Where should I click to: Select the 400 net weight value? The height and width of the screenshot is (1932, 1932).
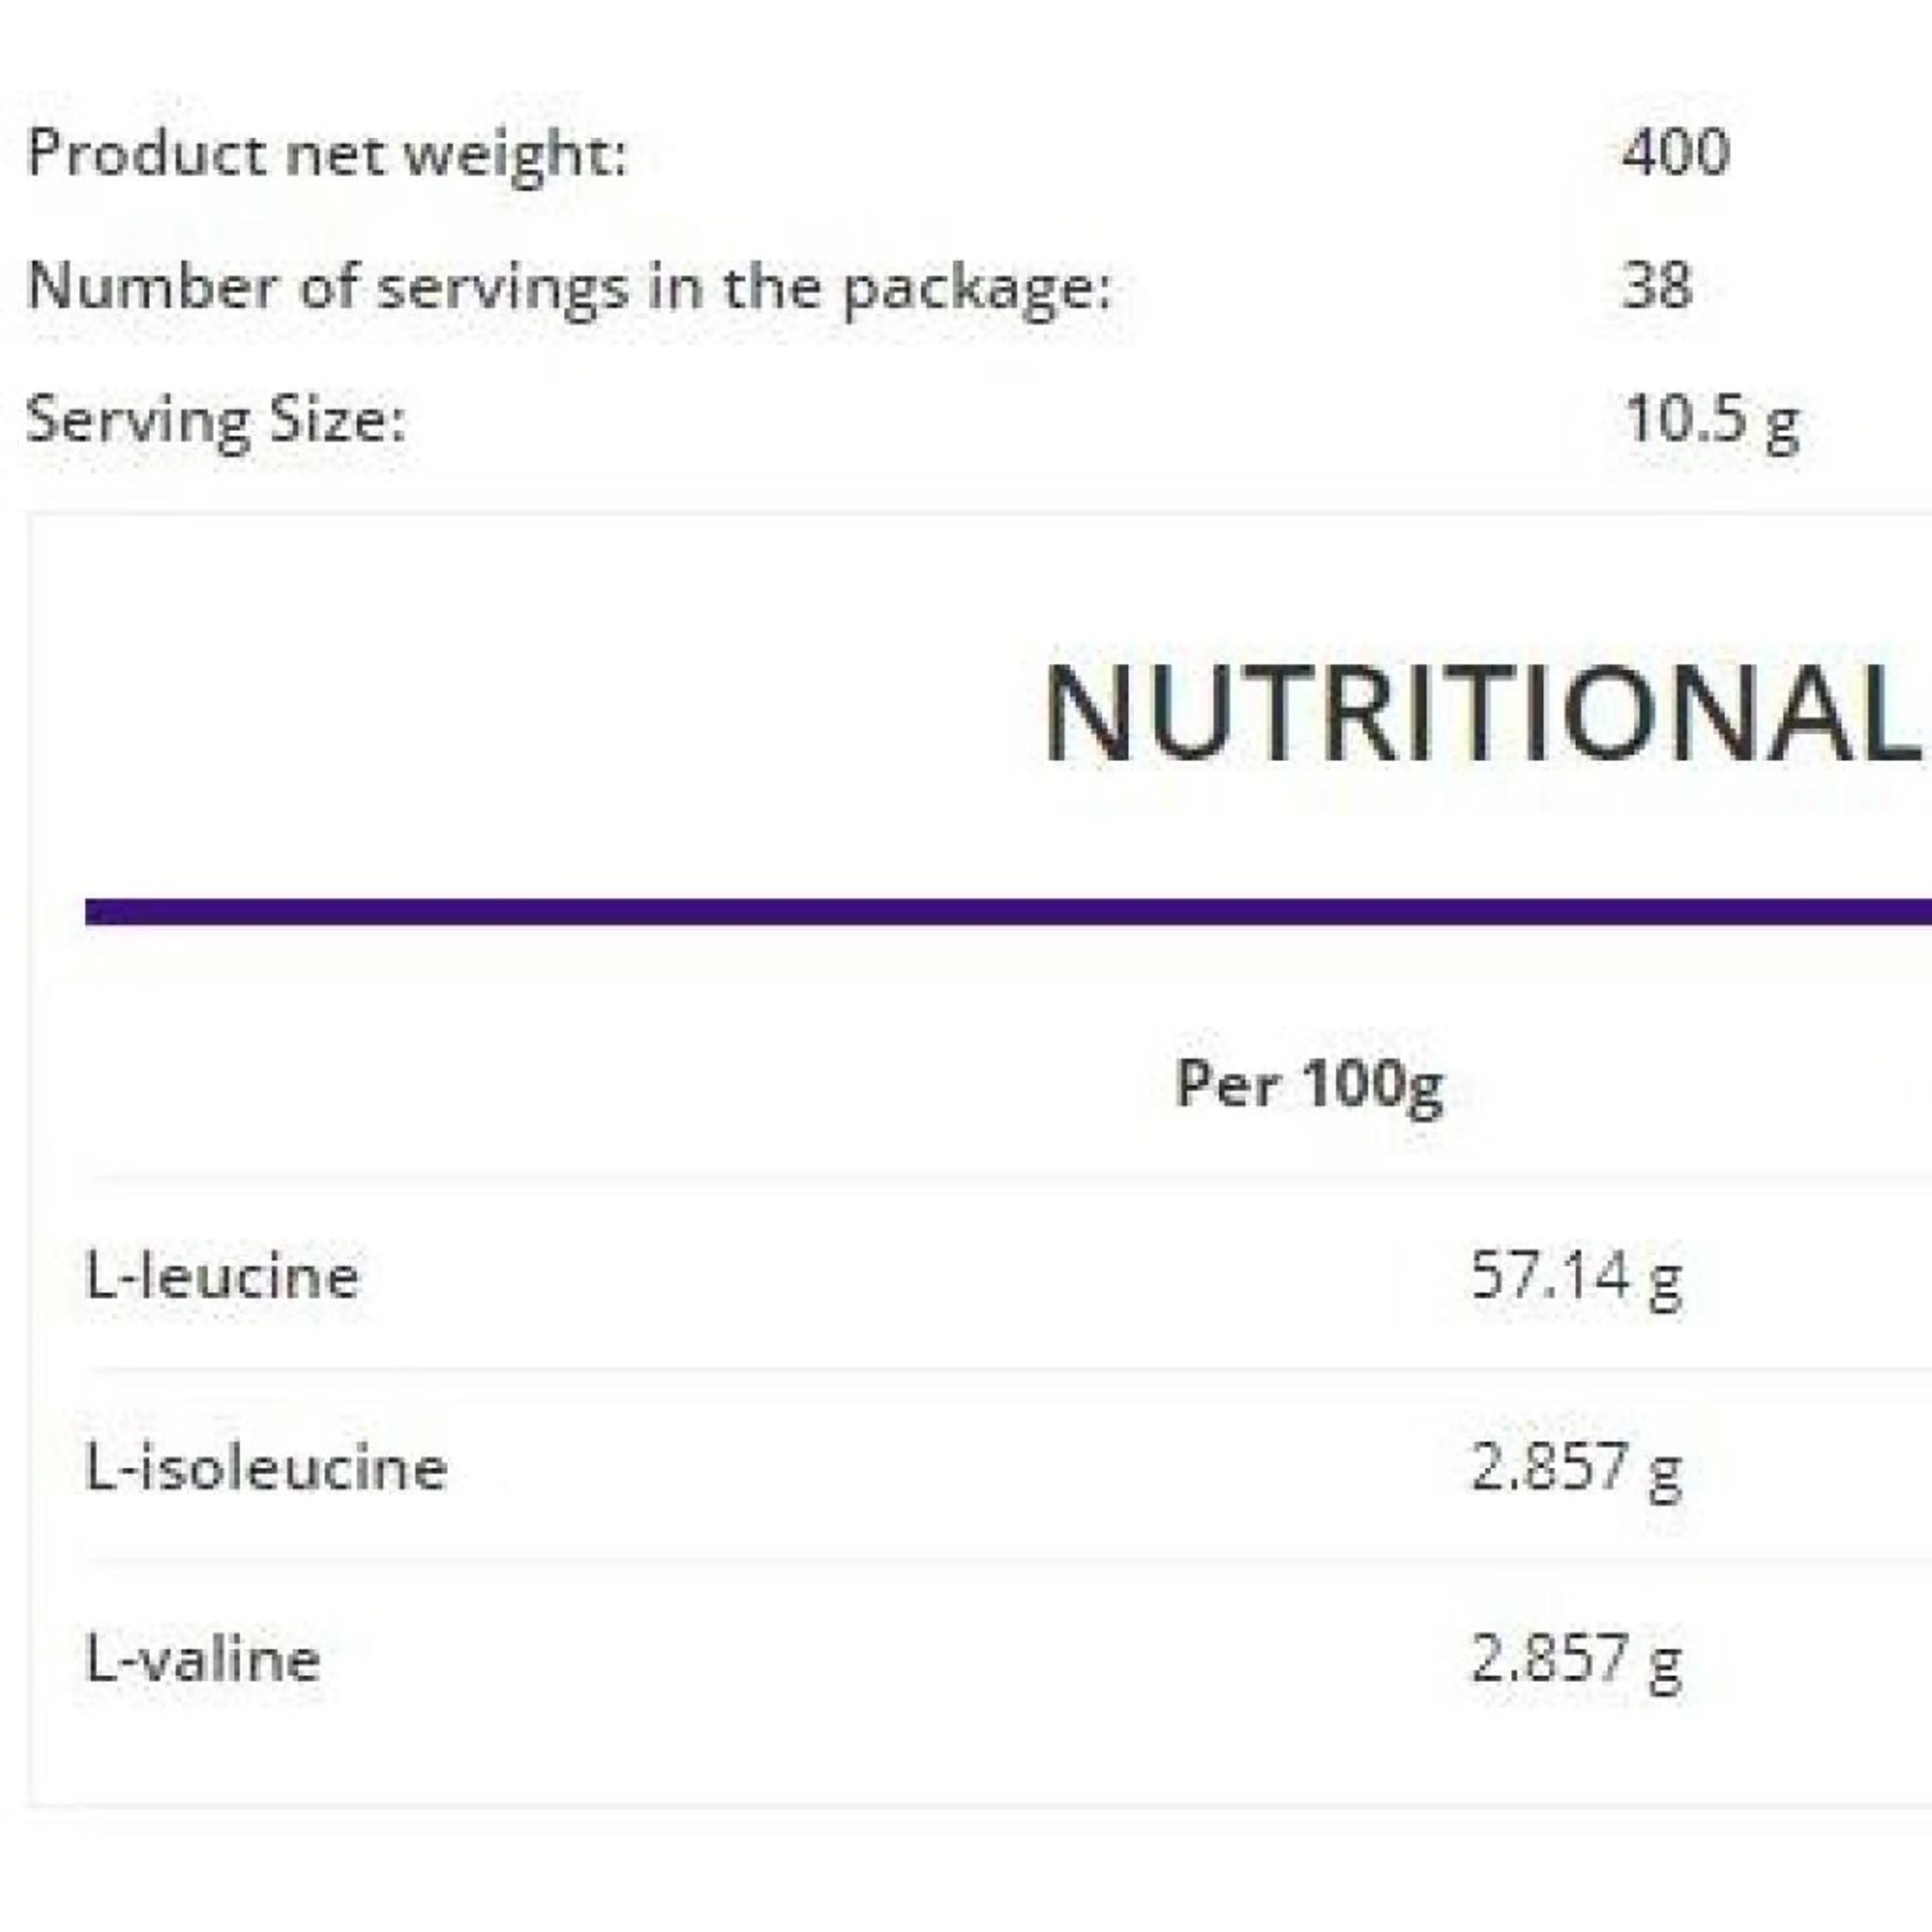tap(1675, 153)
